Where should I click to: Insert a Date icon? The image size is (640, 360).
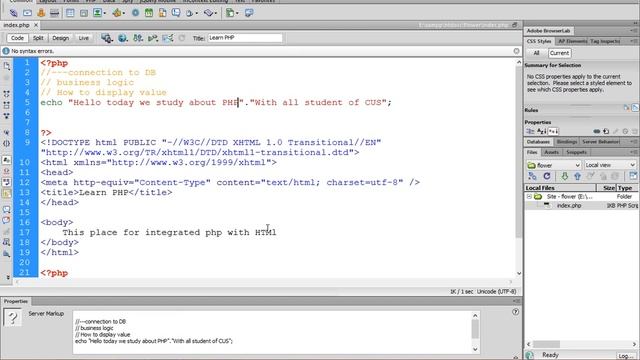(149, 13)
